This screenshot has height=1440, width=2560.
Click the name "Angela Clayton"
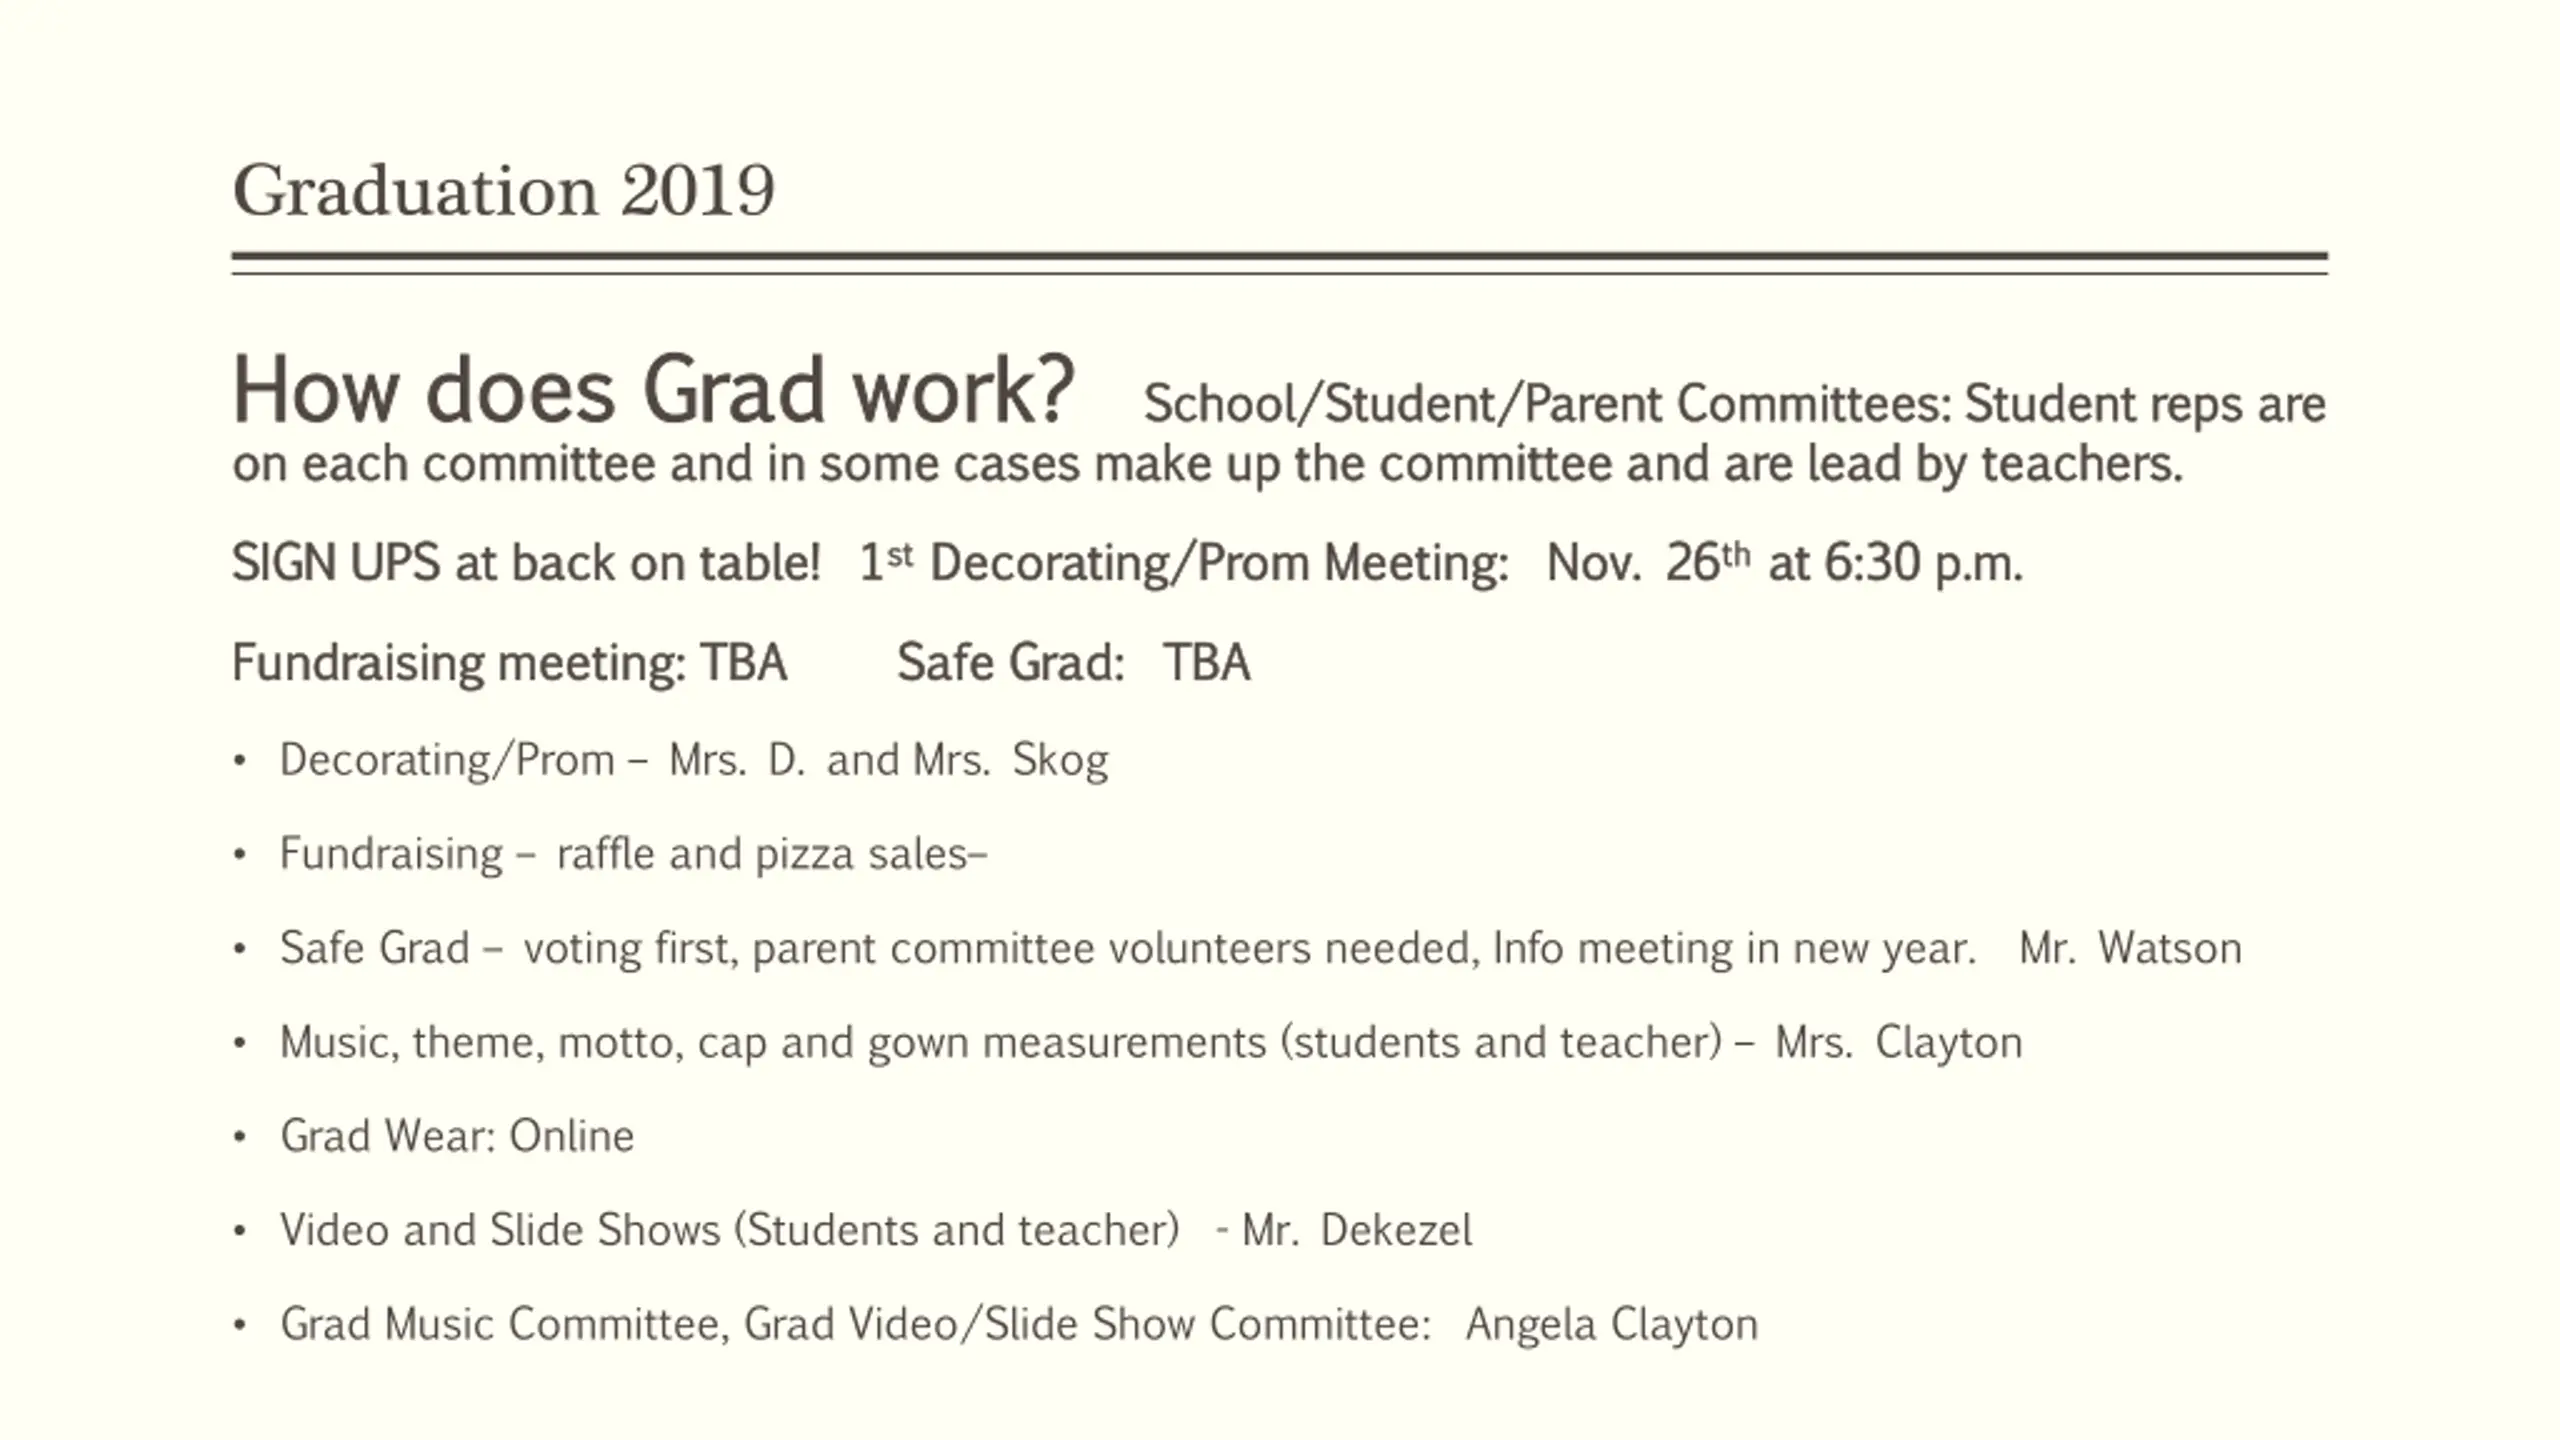(1611, 1325)
